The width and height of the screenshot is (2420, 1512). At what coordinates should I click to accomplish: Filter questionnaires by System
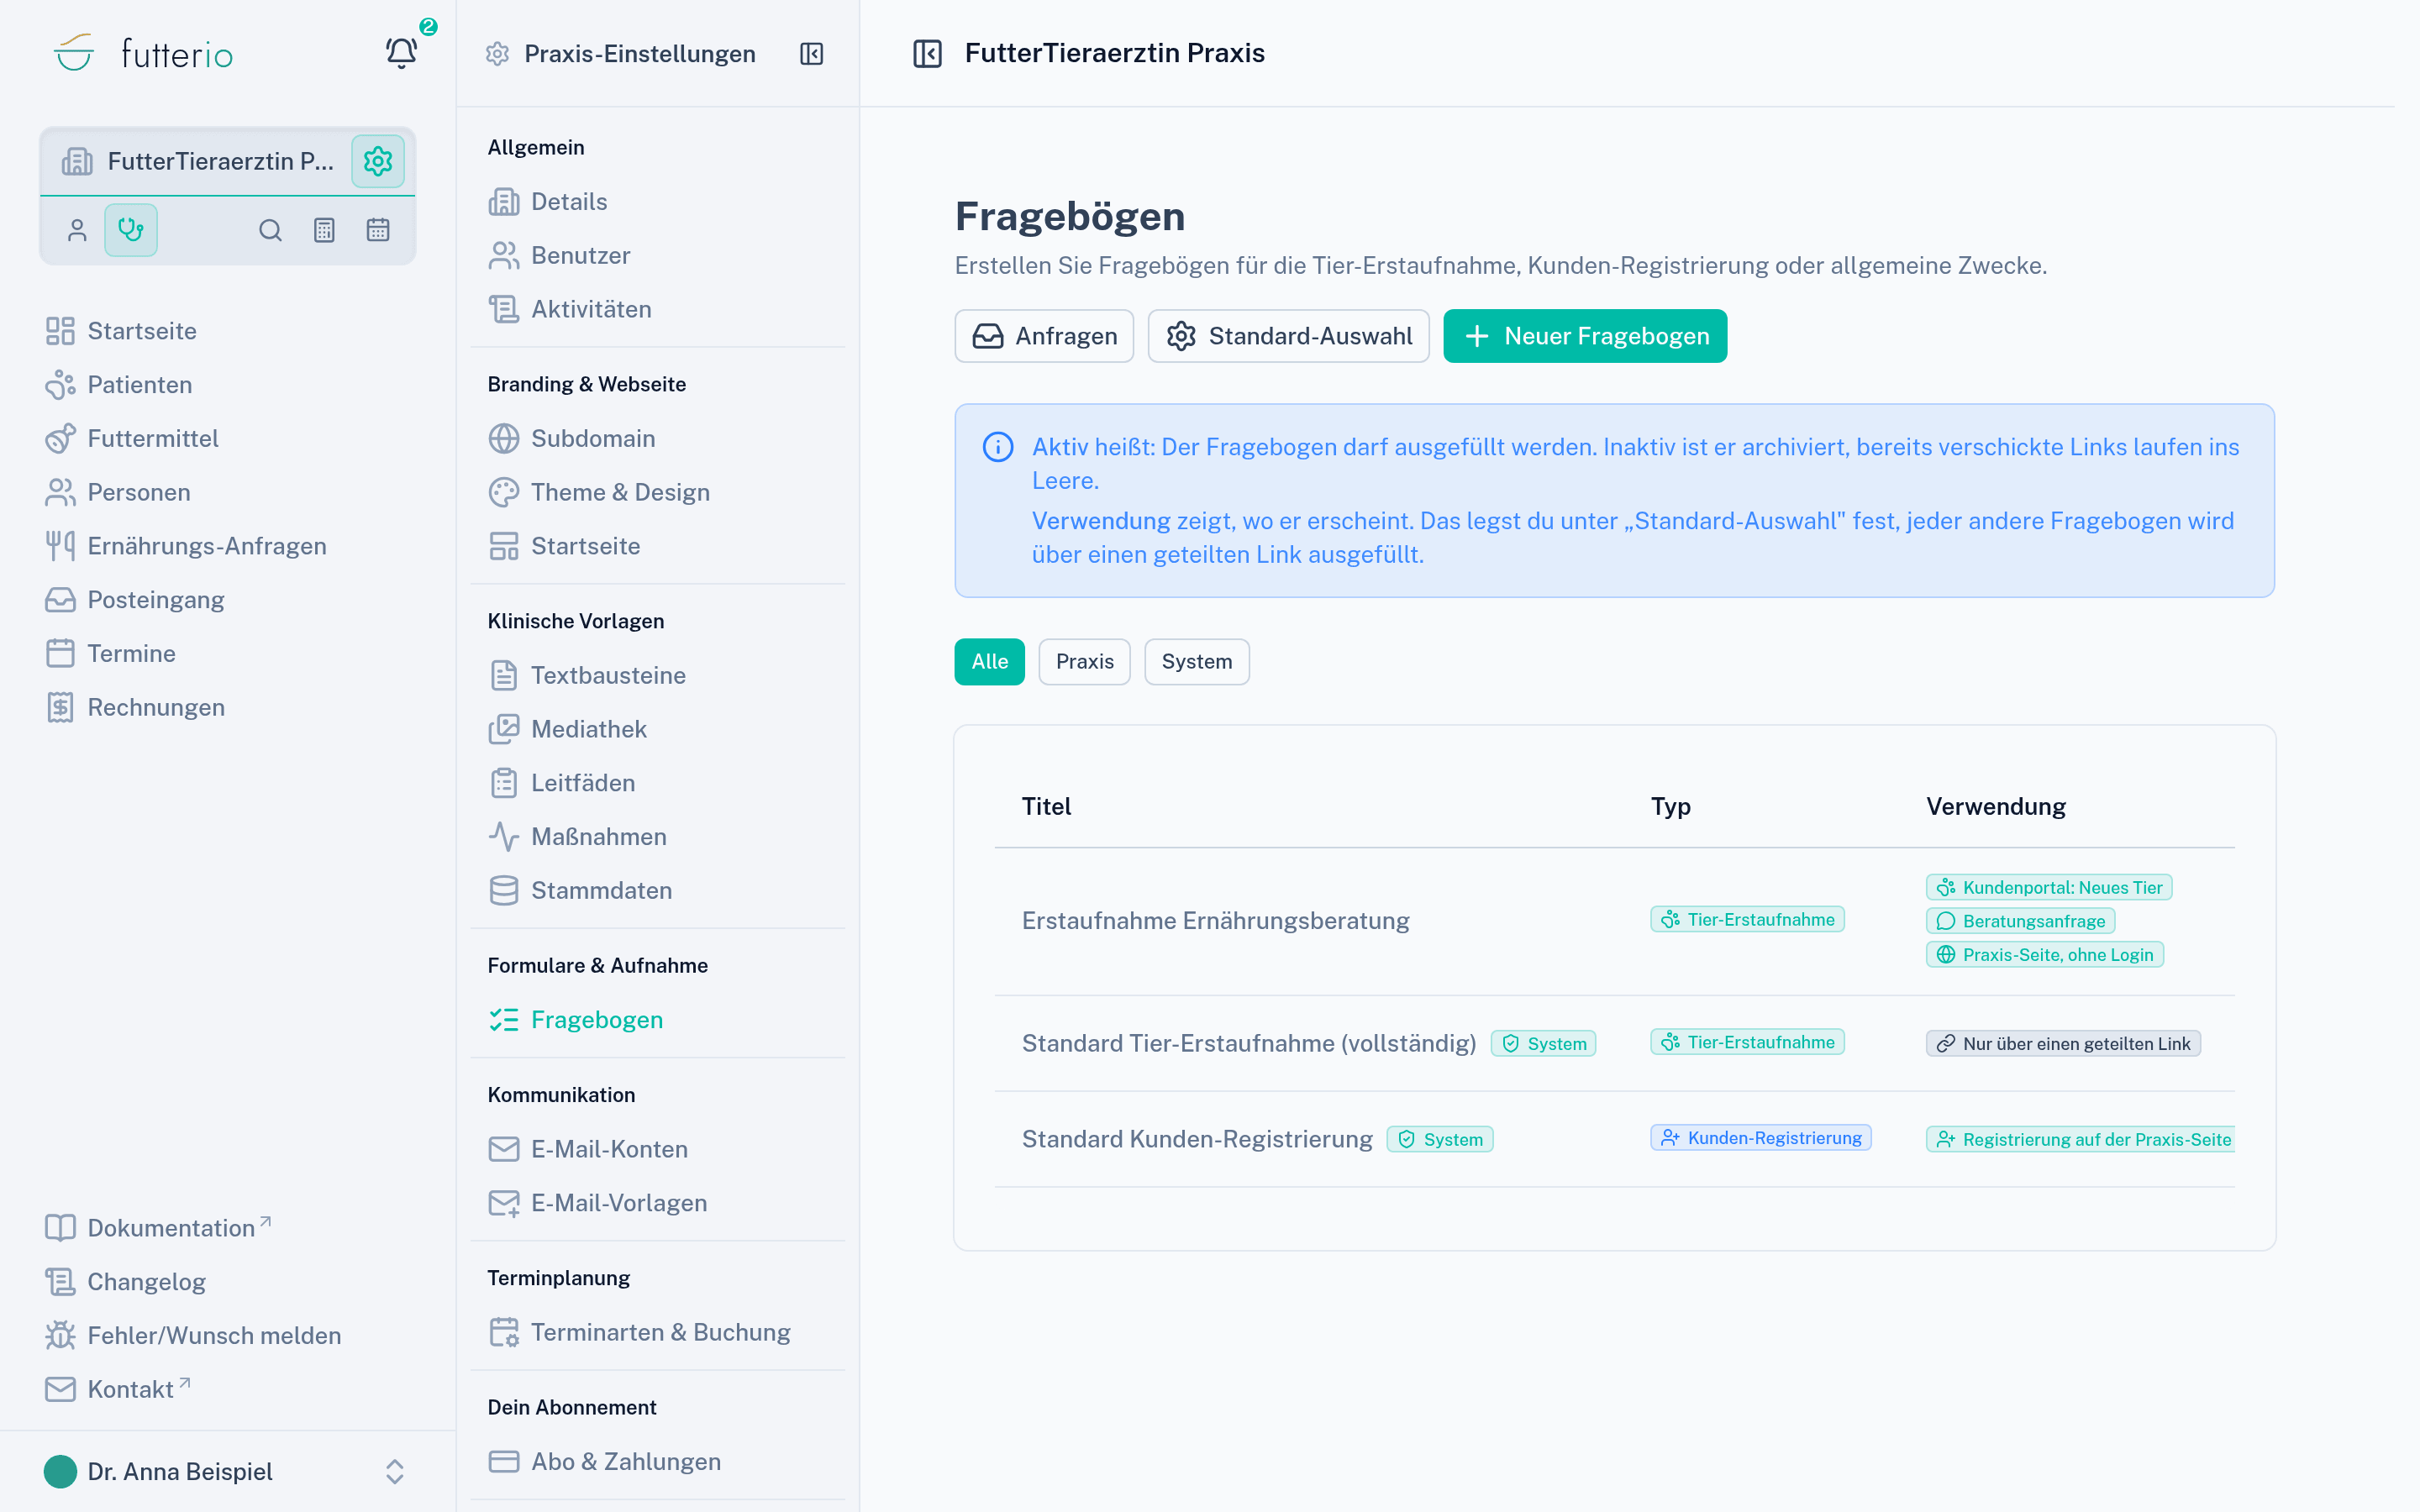pos(1196,662)
